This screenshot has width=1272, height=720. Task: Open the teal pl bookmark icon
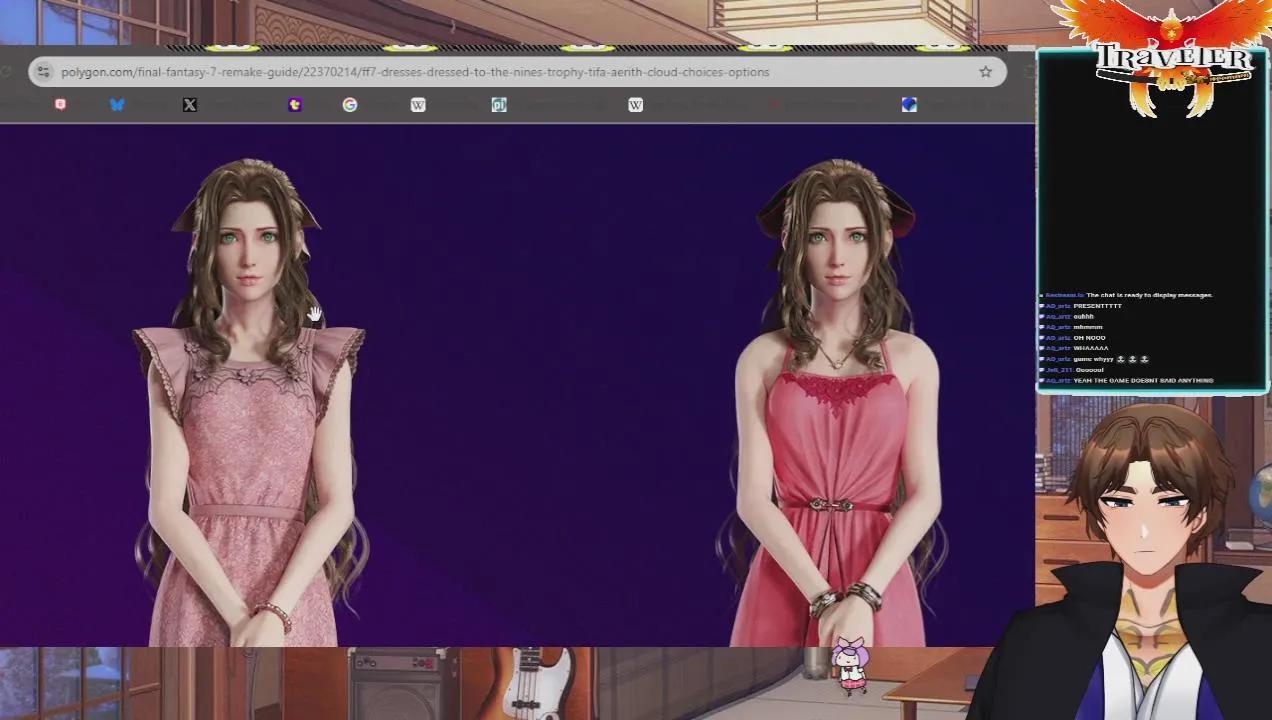point(499,104)
